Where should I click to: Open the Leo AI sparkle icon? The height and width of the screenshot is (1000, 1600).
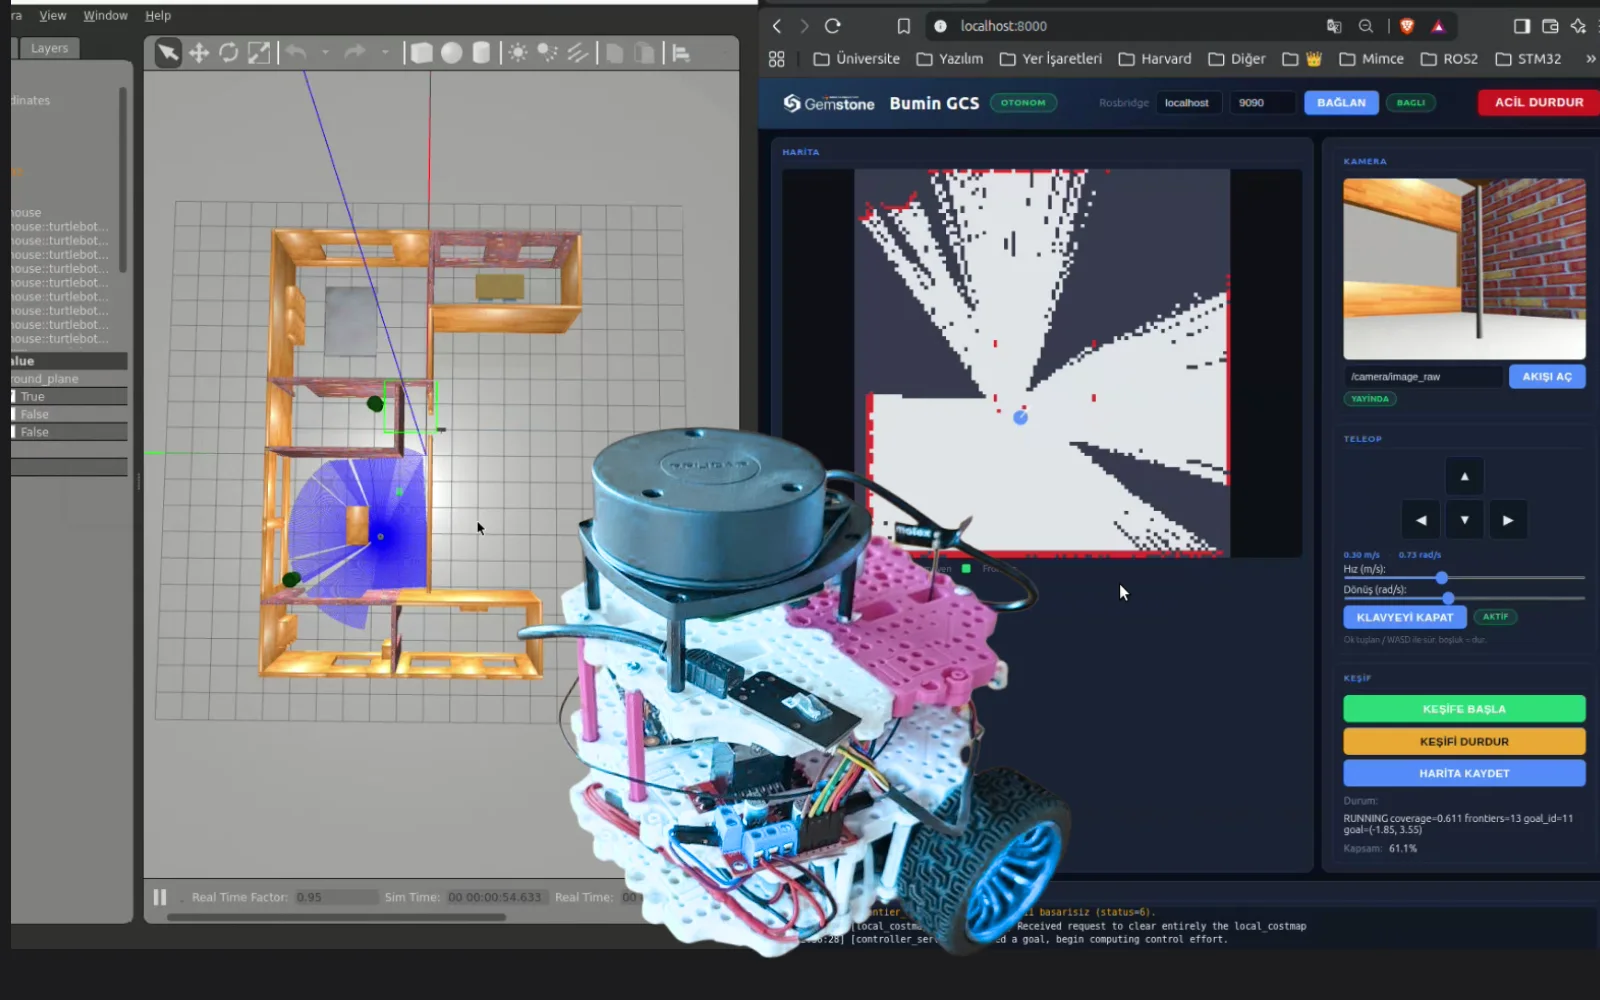(x=1578, y=26)
